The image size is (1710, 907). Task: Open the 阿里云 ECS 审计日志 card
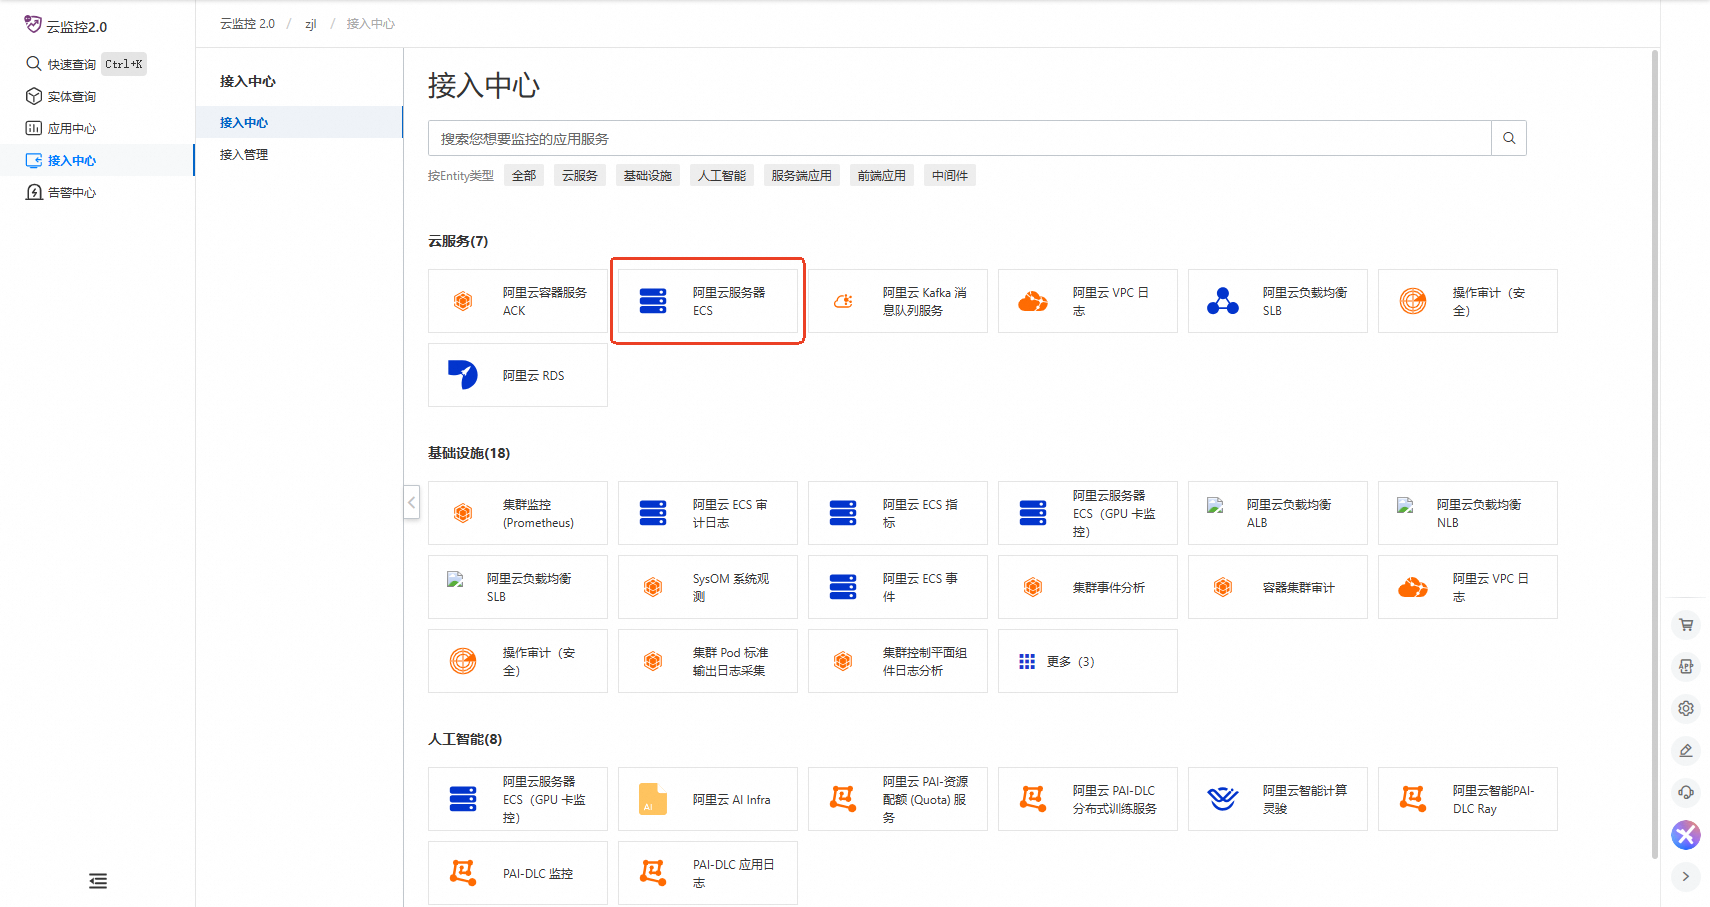click(708, 513)
